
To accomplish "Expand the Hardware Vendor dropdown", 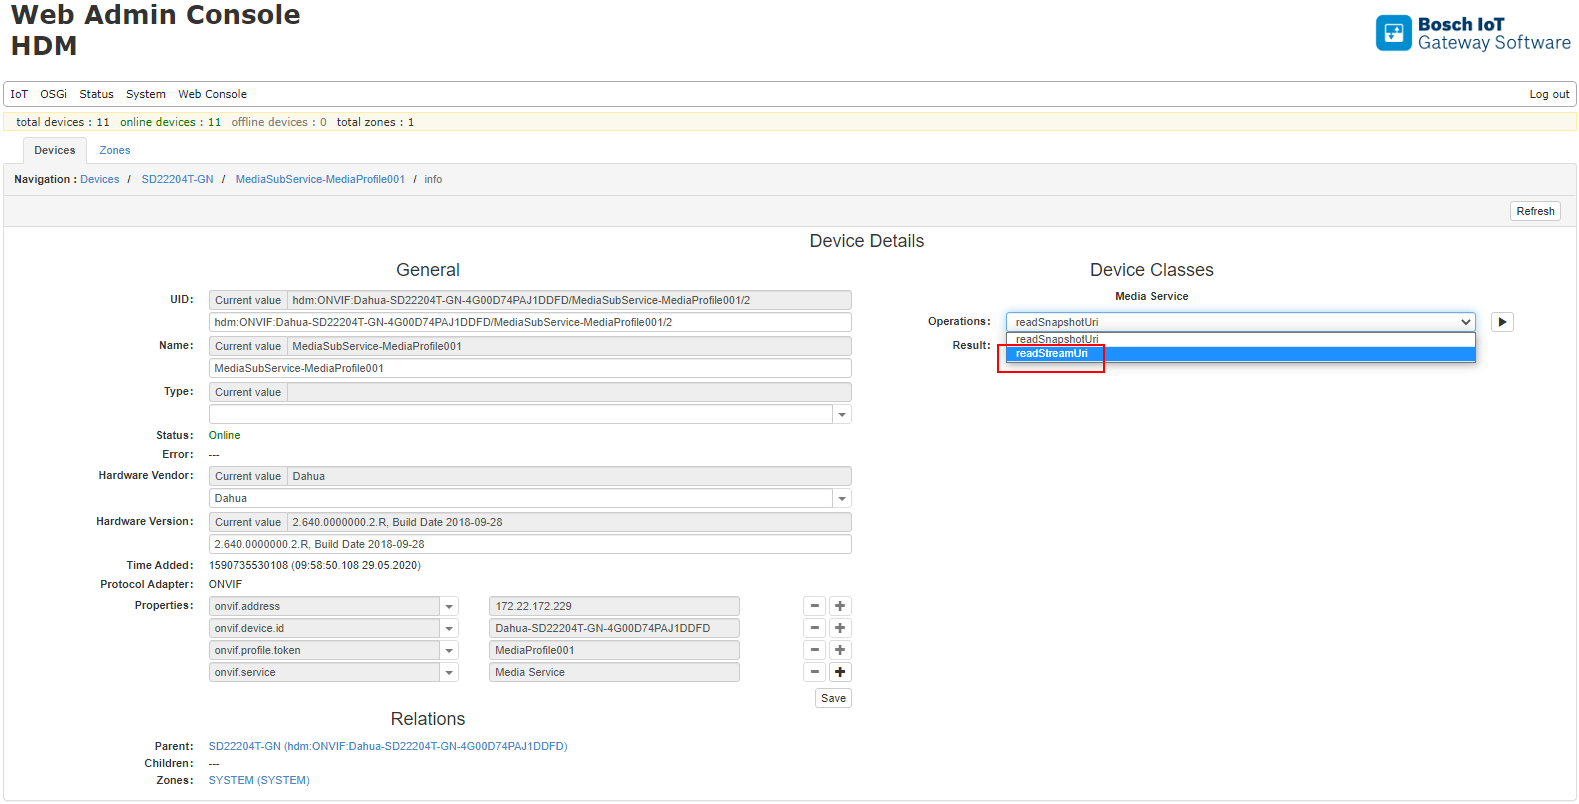I will coord(842,498).
